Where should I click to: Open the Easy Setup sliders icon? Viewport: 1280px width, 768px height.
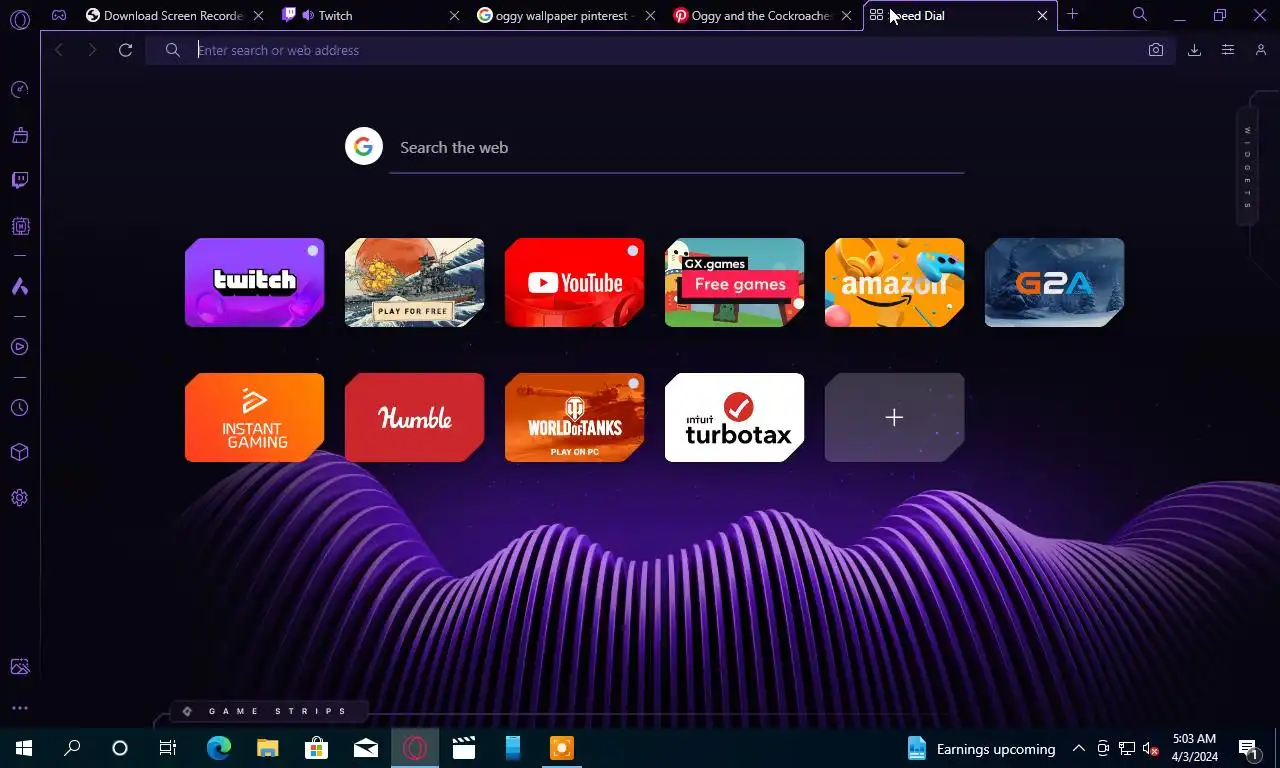(1228, 50)
